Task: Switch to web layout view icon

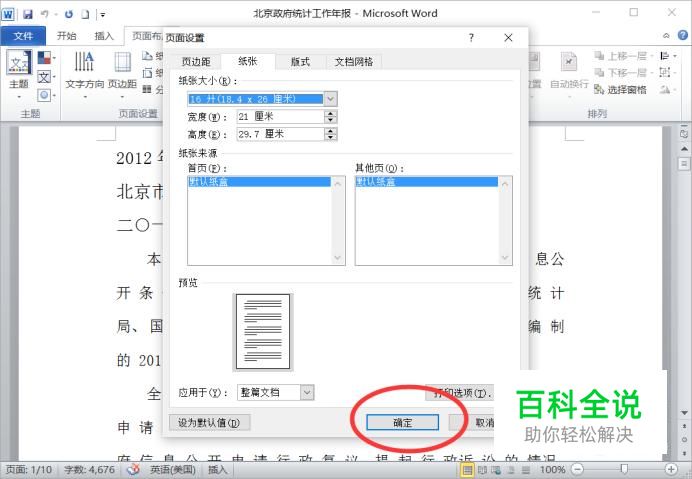Action: tap(496, 470)
